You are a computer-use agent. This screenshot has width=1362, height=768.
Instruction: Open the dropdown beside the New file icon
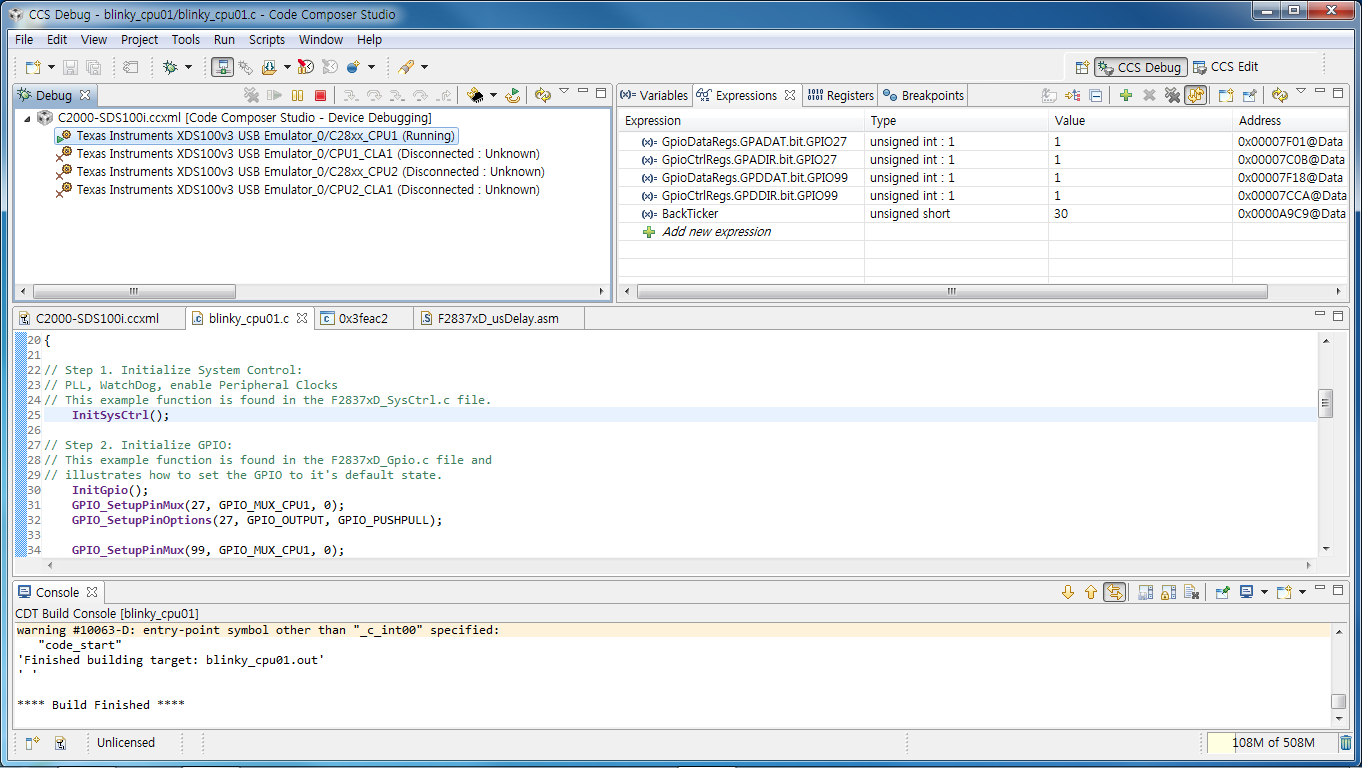pyautogui.click(x=51, y=67)
